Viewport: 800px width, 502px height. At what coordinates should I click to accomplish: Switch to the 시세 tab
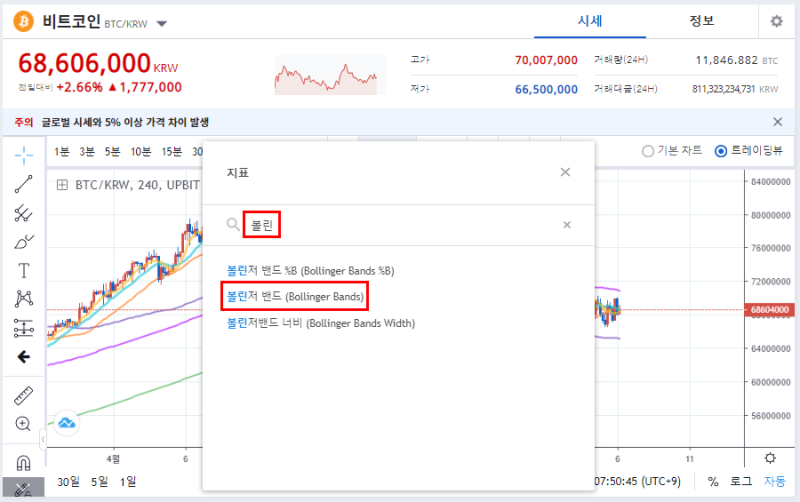[590, 21]
